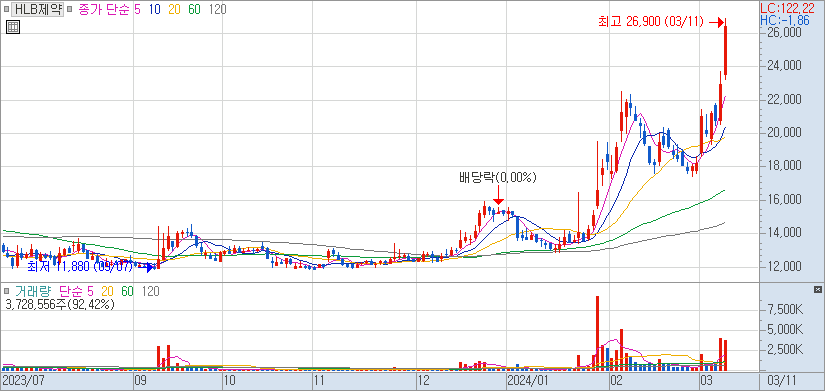Viewport: 825px width, 391px height.
Task: Click the HLB제약 stock name button
Action: point(38,9)
